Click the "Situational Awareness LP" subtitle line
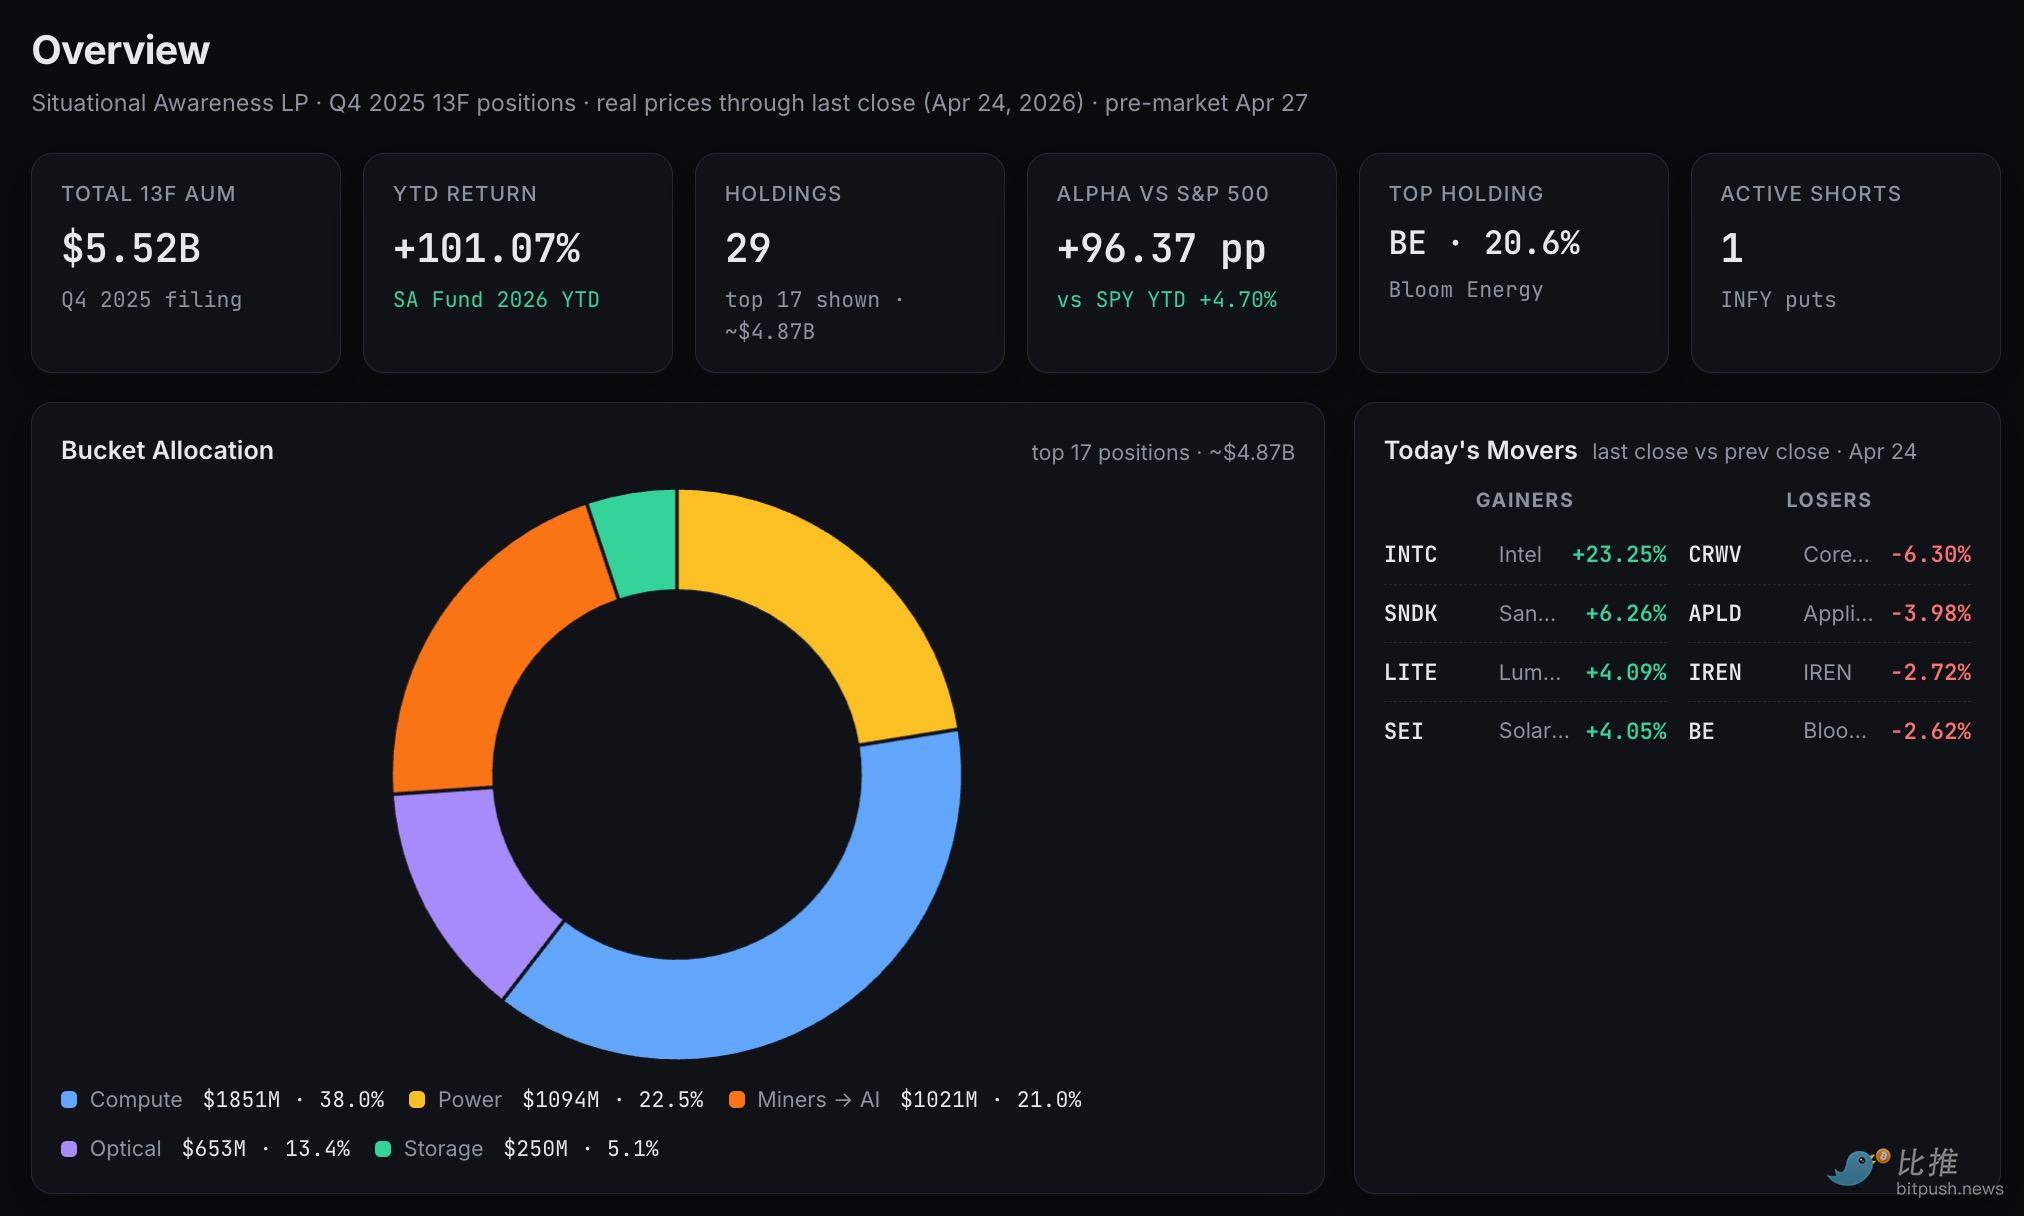Screen dimensions: 2024x1216 point(670,103)
